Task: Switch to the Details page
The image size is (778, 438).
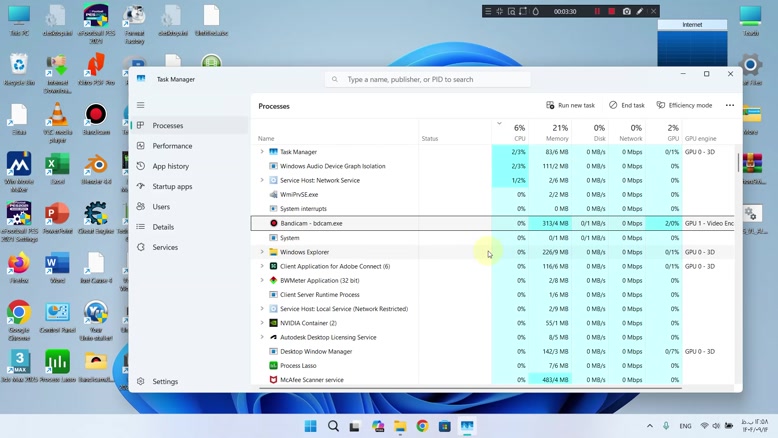Action: 163,227
